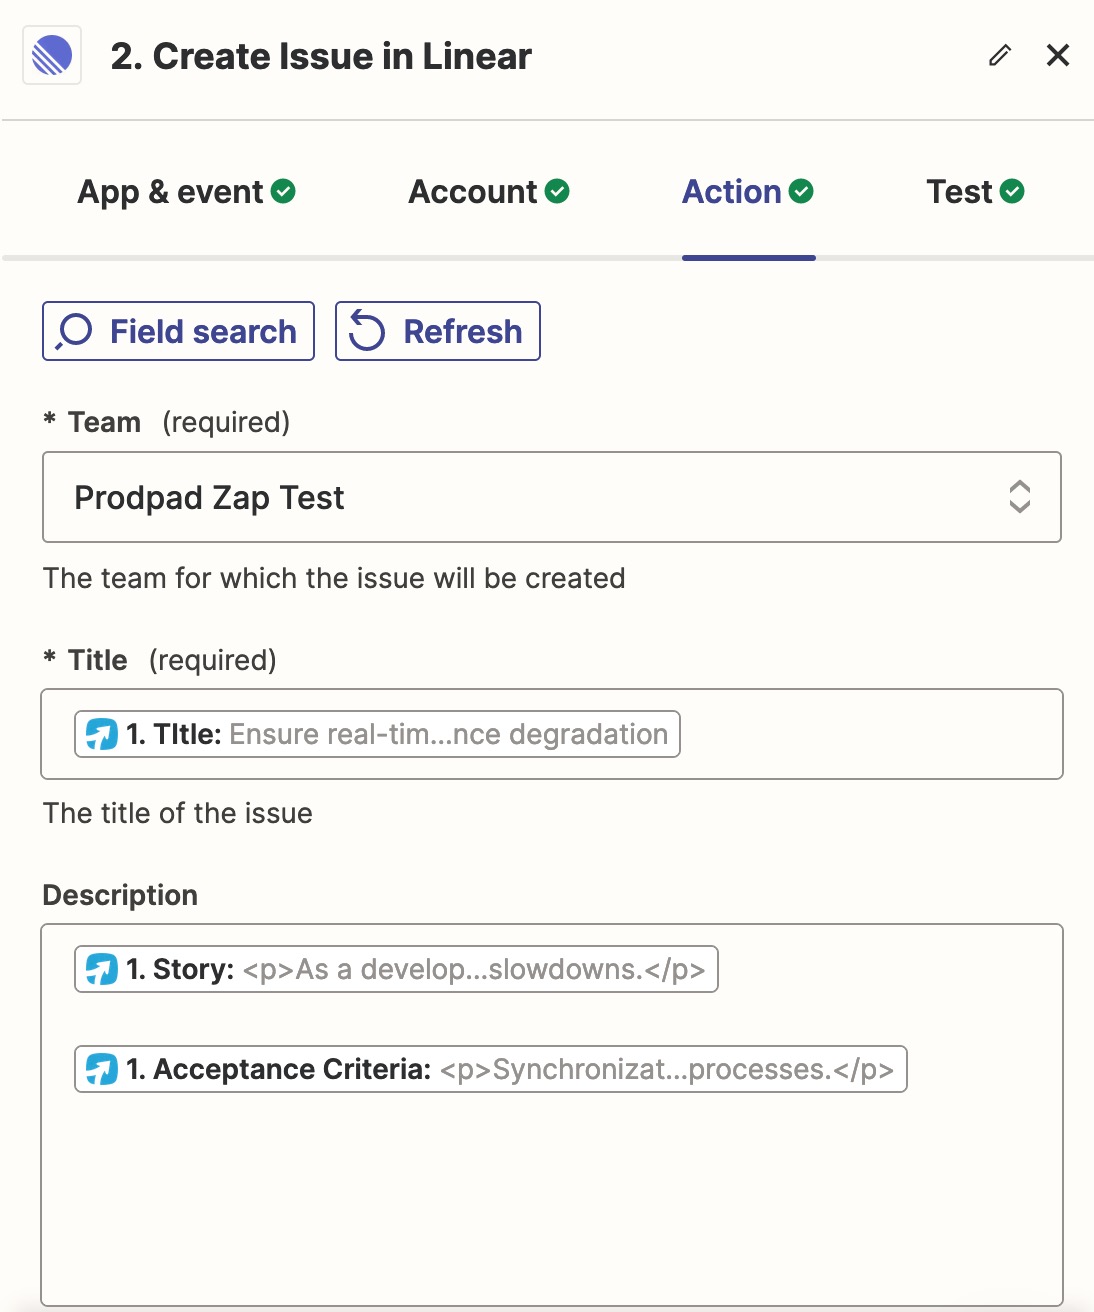Click the ProdPad icon in Title pill

coord(101,734)
